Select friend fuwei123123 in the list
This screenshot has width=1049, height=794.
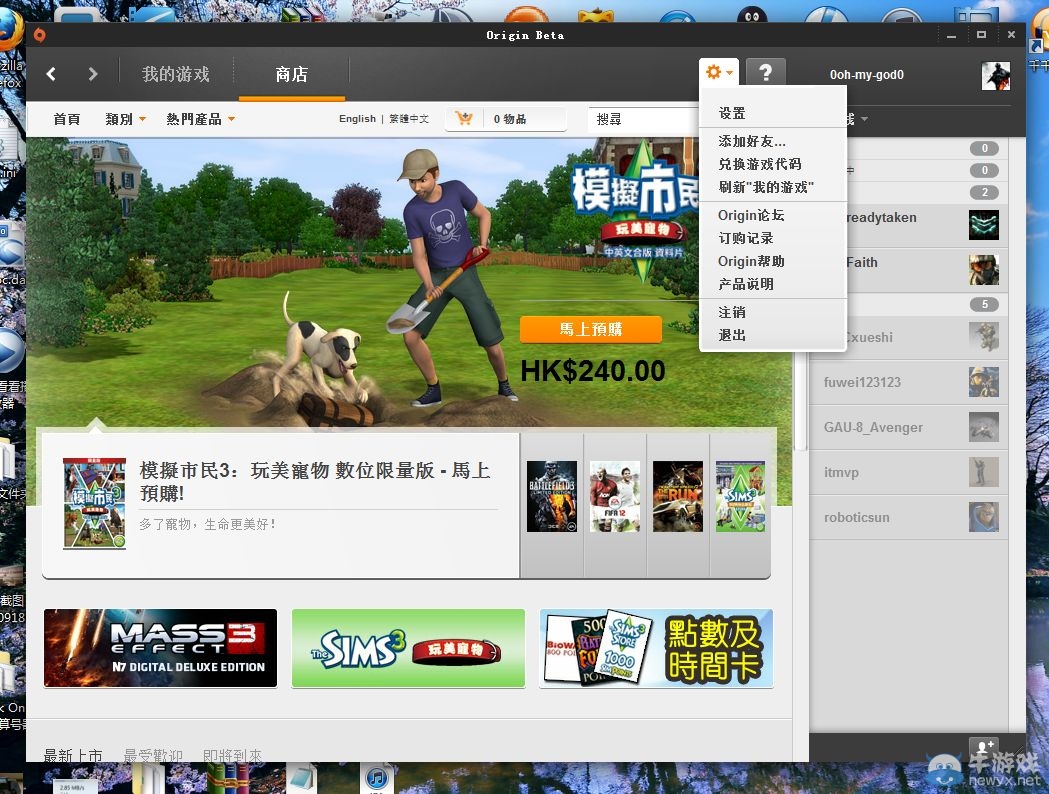(908, 382)
